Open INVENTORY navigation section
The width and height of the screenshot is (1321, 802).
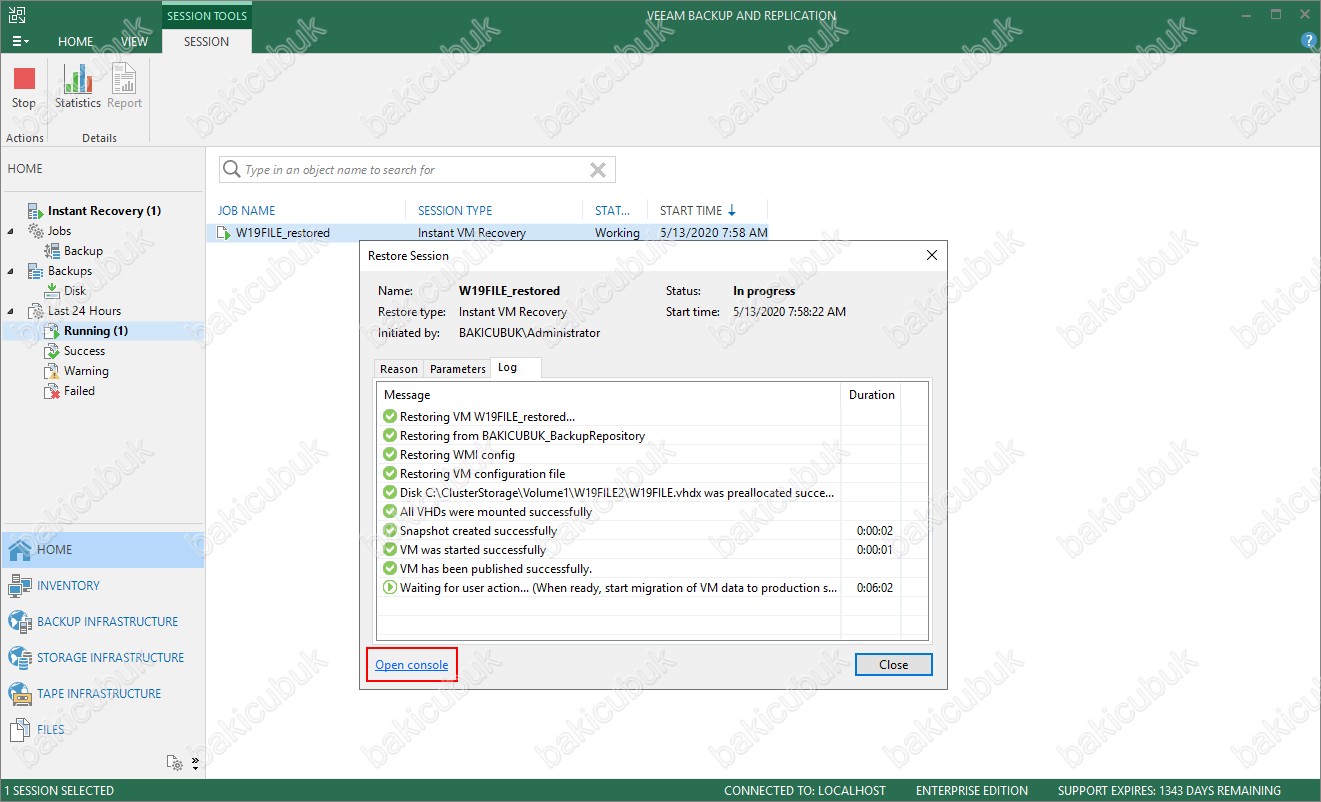pyautogui.click(x=102, y=586)
